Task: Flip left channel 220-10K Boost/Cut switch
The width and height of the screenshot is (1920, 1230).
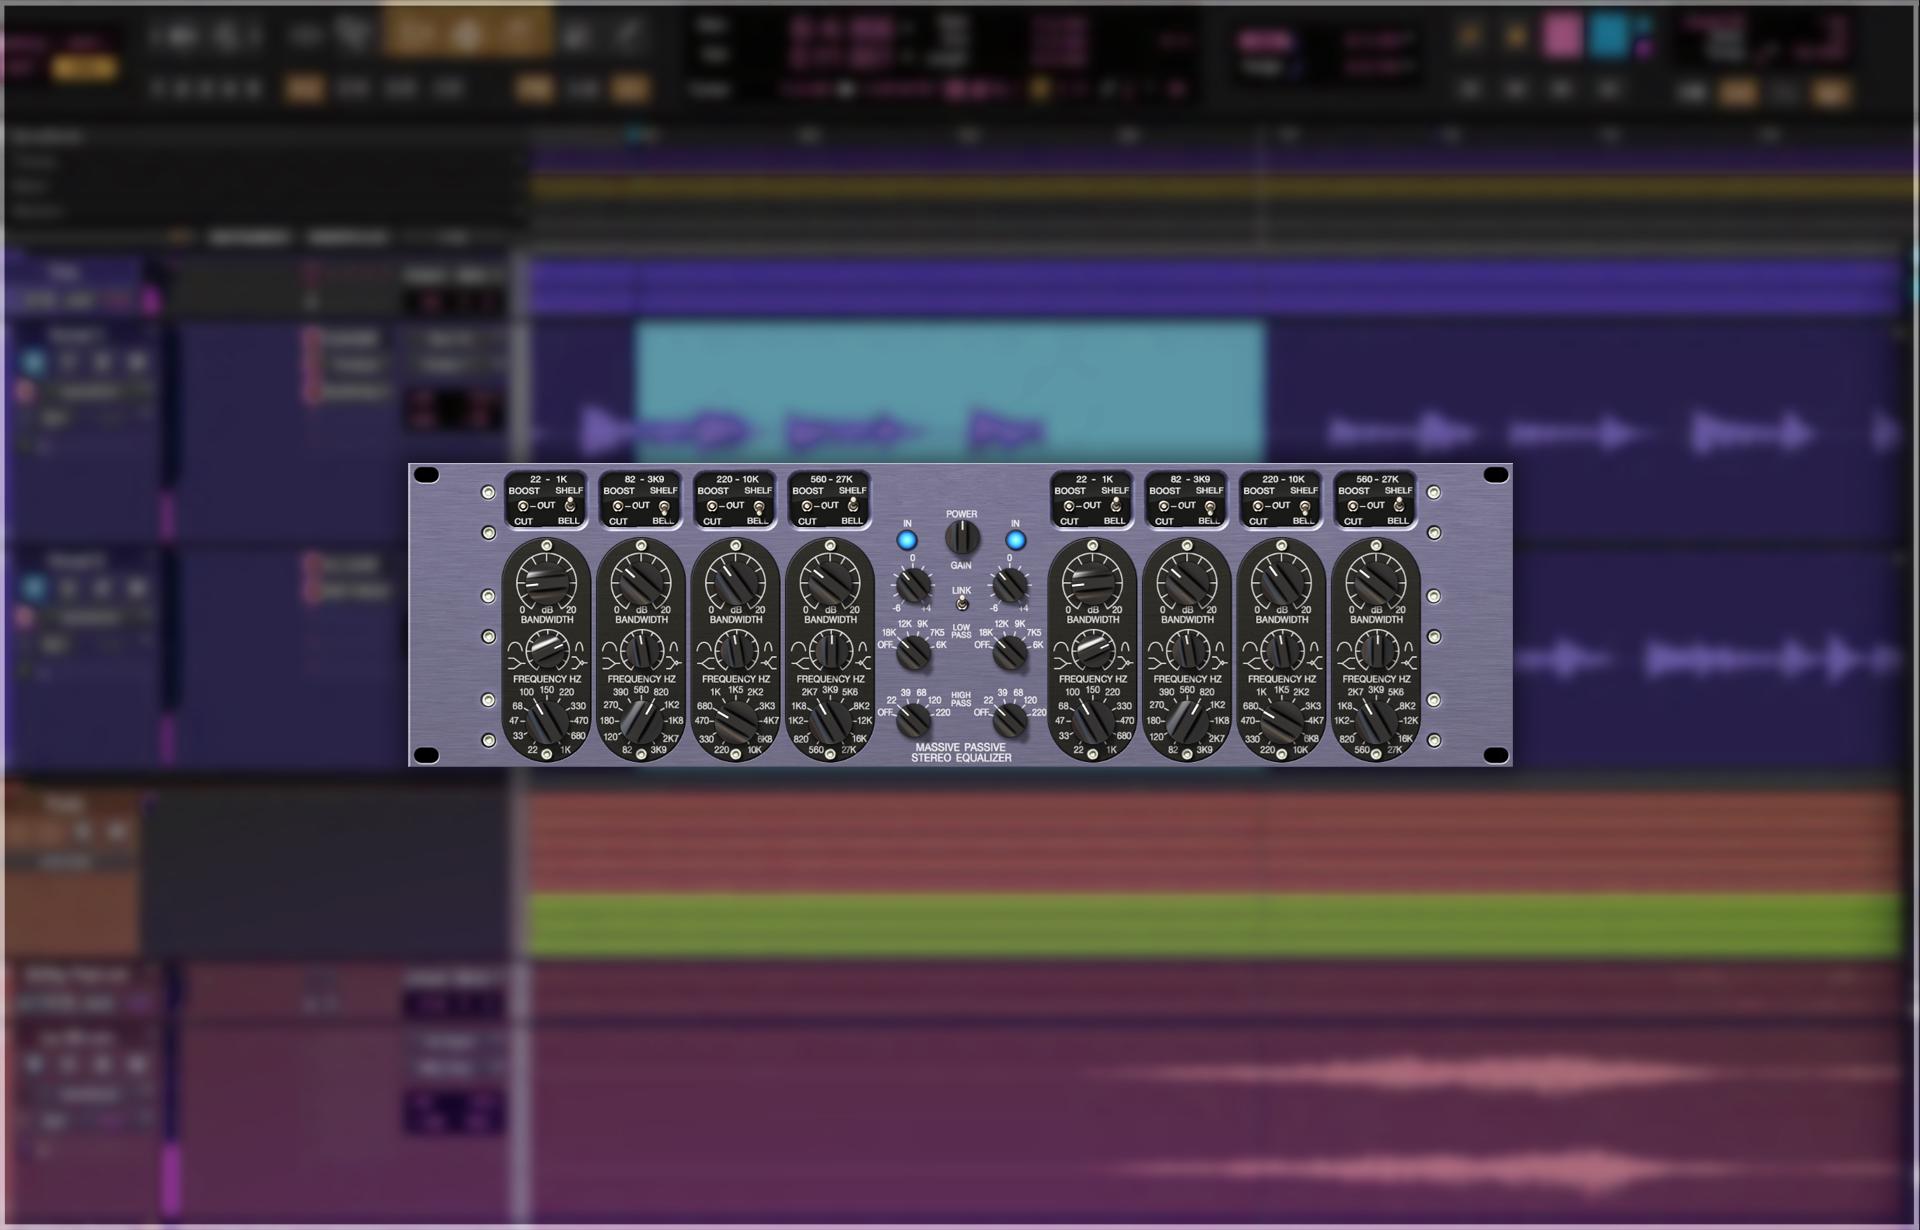Action: click(712, 506)
